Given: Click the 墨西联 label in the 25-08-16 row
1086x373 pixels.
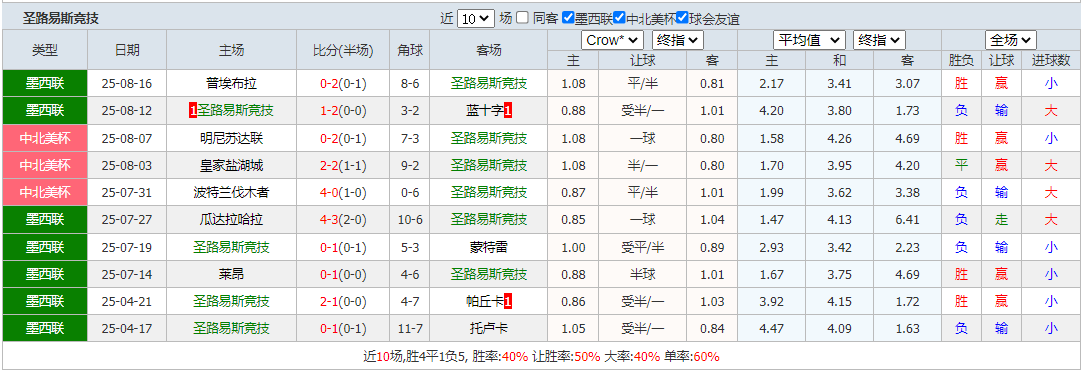Looking at the screenshot, I should click(45, 84).
